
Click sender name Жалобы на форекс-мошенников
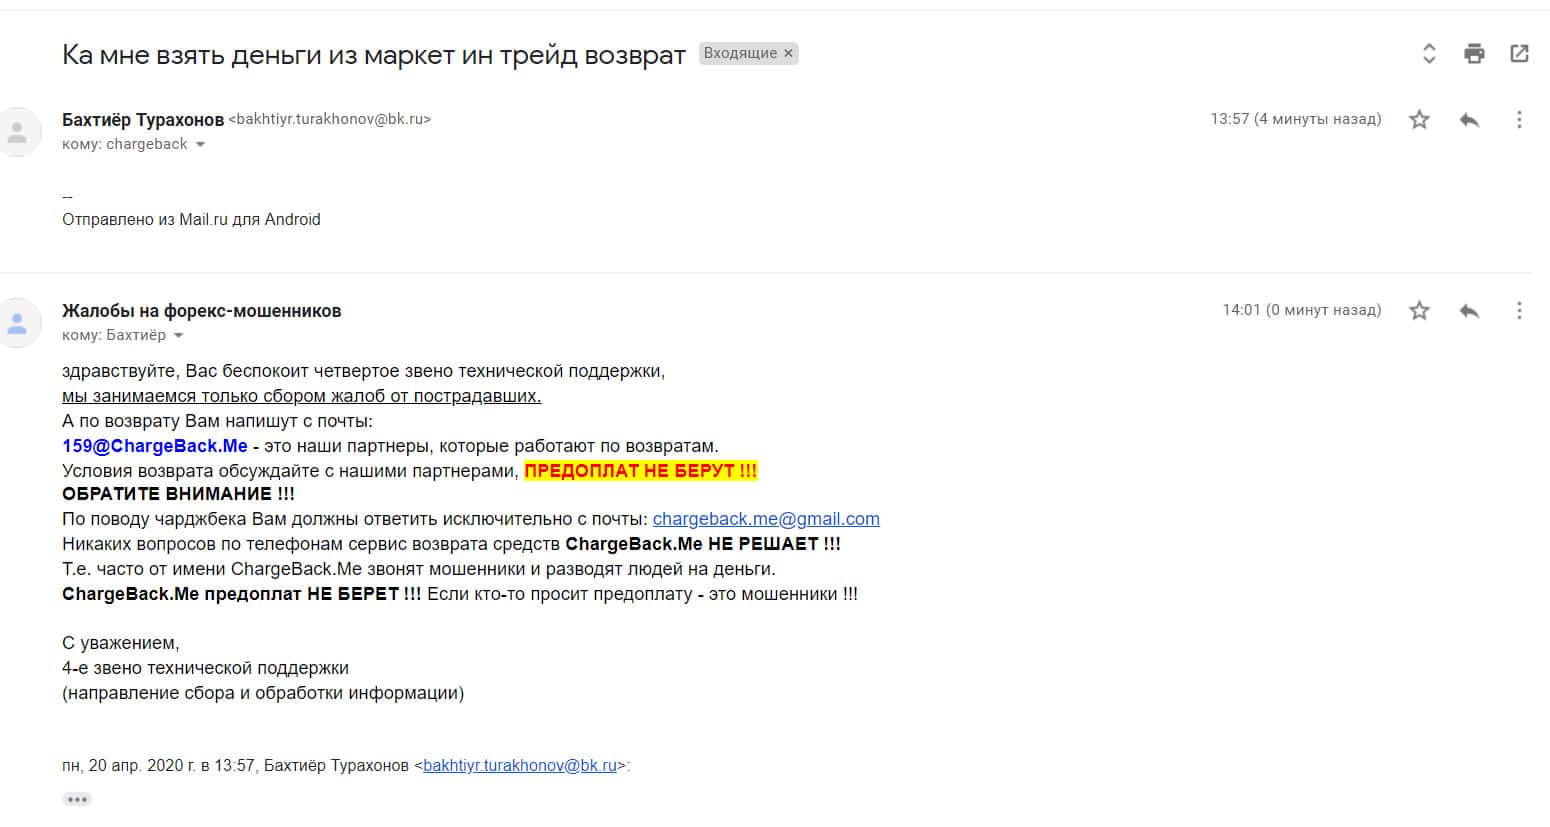pos(201,311)
